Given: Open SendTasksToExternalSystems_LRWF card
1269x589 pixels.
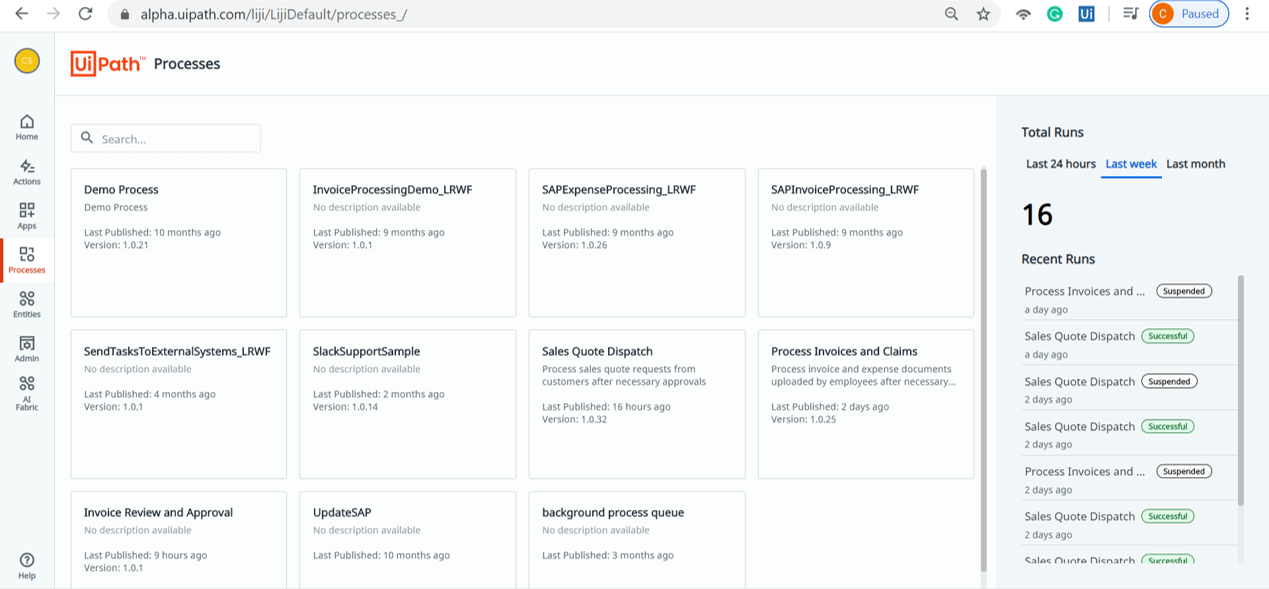Looking at the screenshot, I should [x=179, y=404].
